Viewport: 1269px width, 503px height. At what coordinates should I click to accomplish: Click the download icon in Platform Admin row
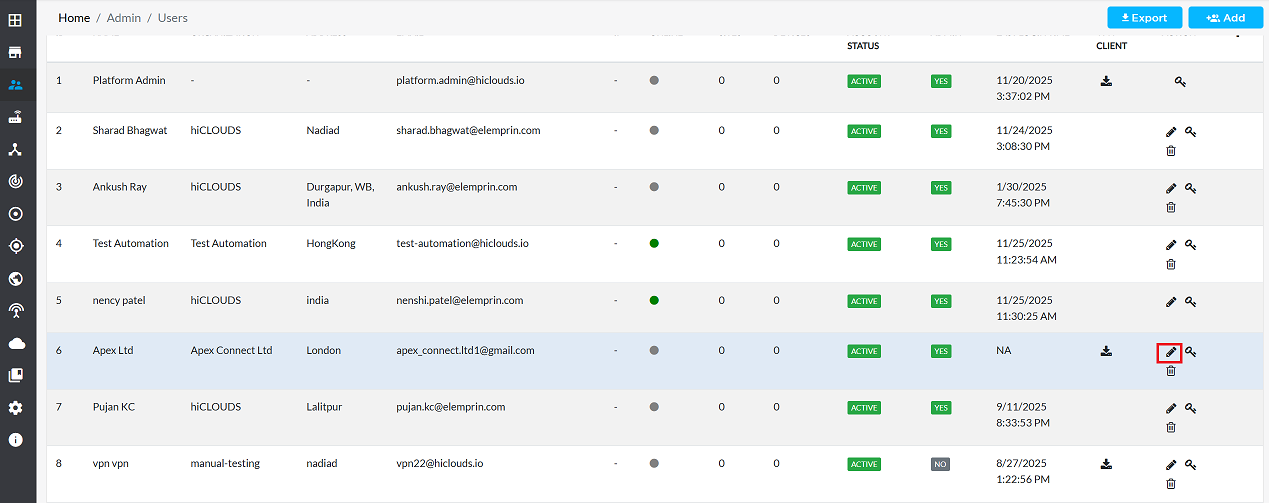1106,81
